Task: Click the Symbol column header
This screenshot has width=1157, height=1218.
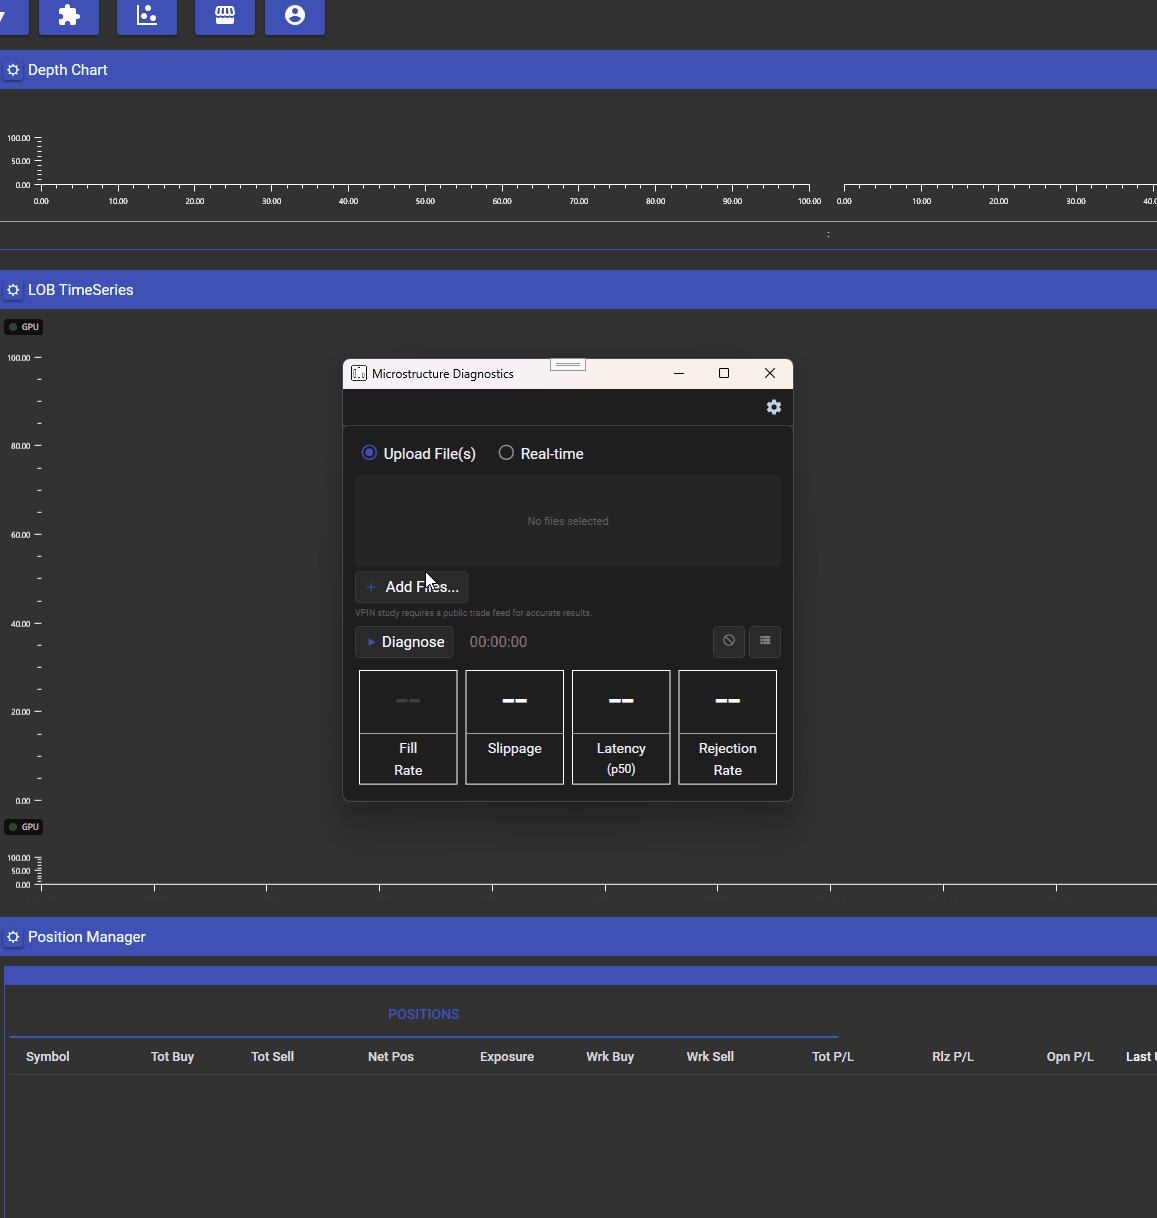Action: coord(48,1057)
